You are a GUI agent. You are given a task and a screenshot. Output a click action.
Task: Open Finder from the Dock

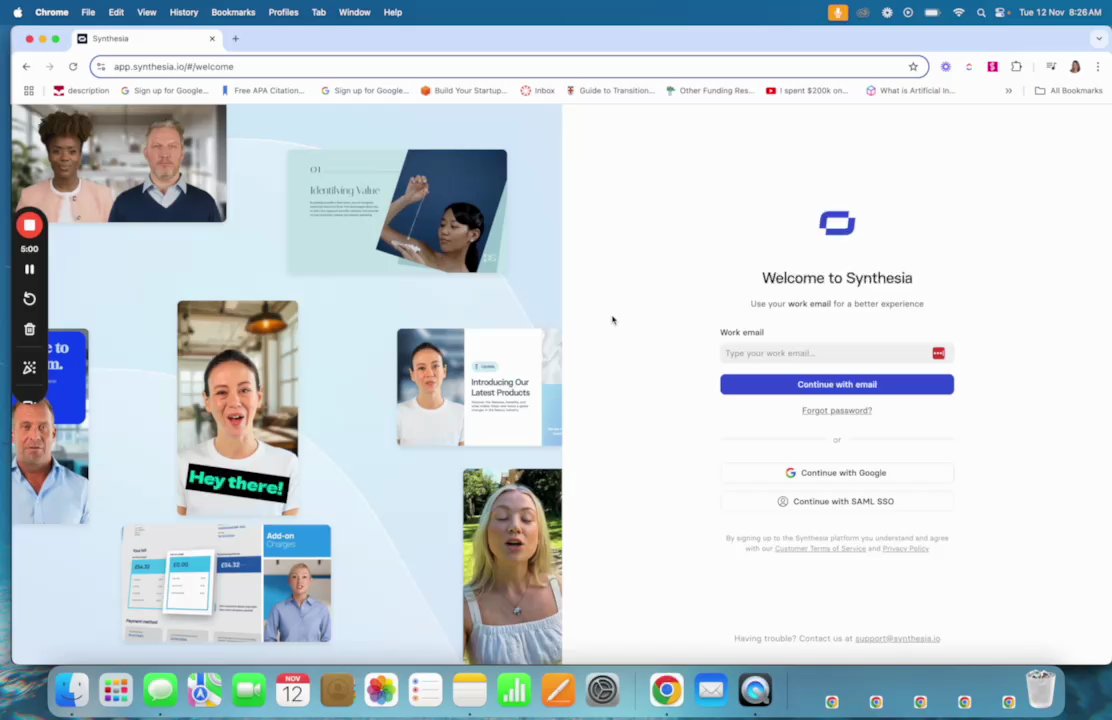pos(72,690)
